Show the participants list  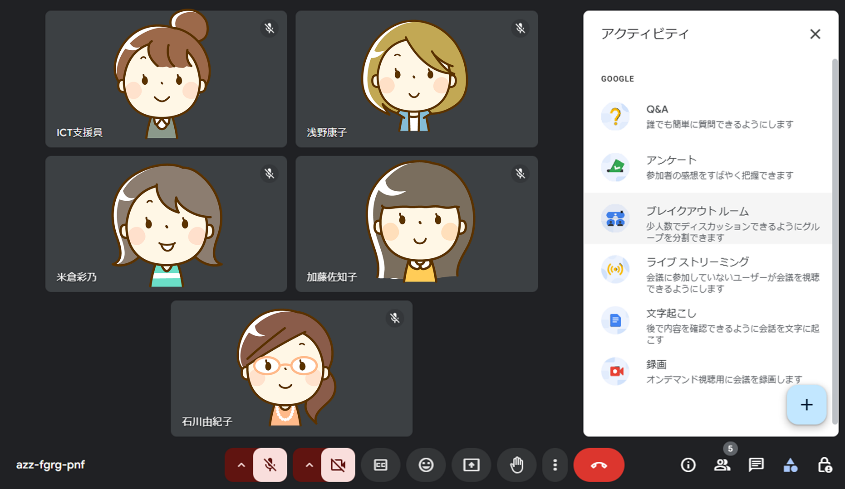tap(722, 465)
